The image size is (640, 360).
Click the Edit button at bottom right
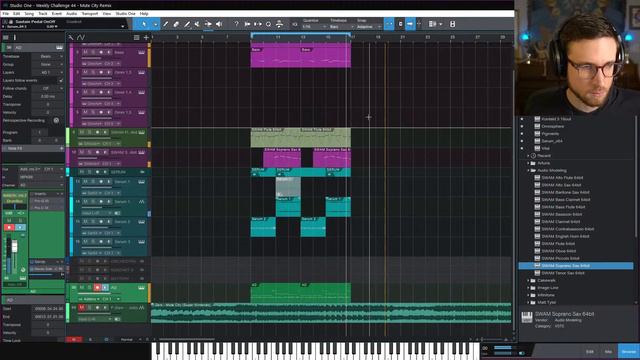tap(590, 351)
